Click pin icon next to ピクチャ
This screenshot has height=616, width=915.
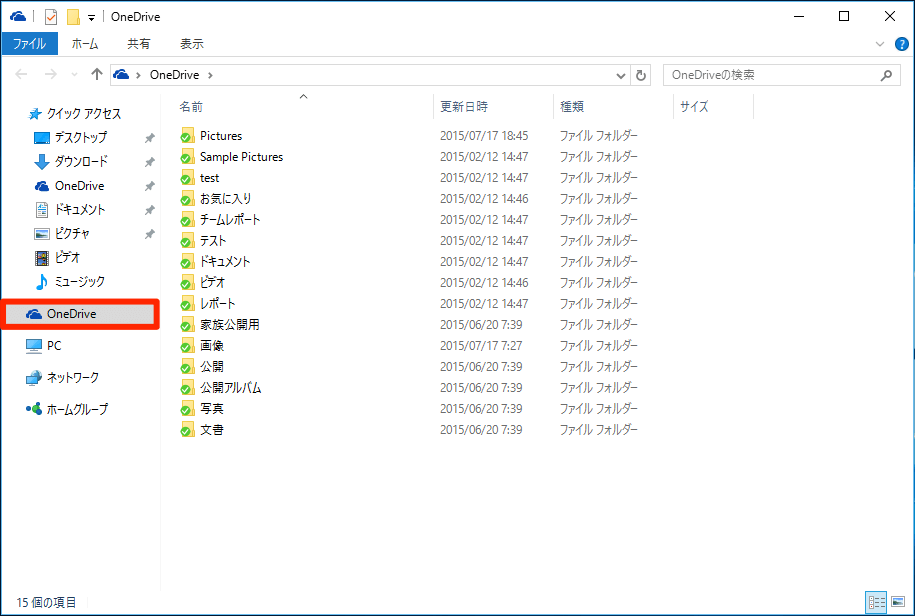click(x=150, y=234)
